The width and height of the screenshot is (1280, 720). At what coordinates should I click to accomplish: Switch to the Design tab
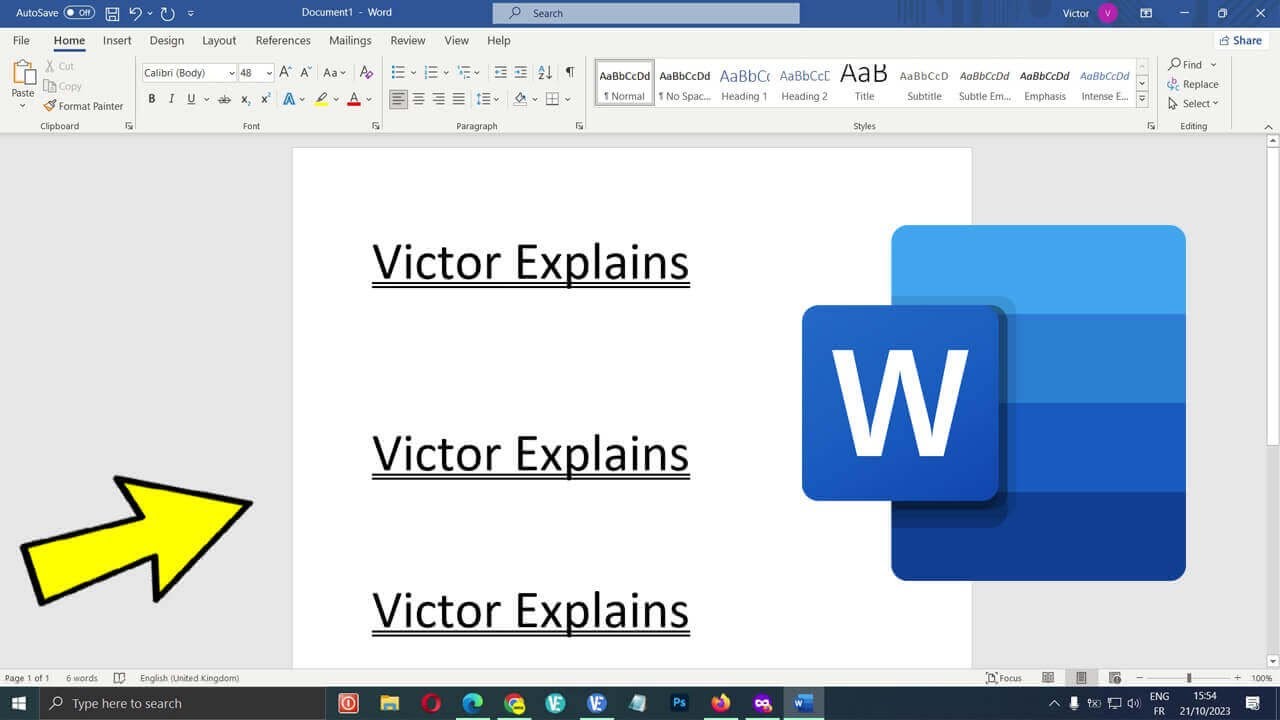click(x=167, y=41)
